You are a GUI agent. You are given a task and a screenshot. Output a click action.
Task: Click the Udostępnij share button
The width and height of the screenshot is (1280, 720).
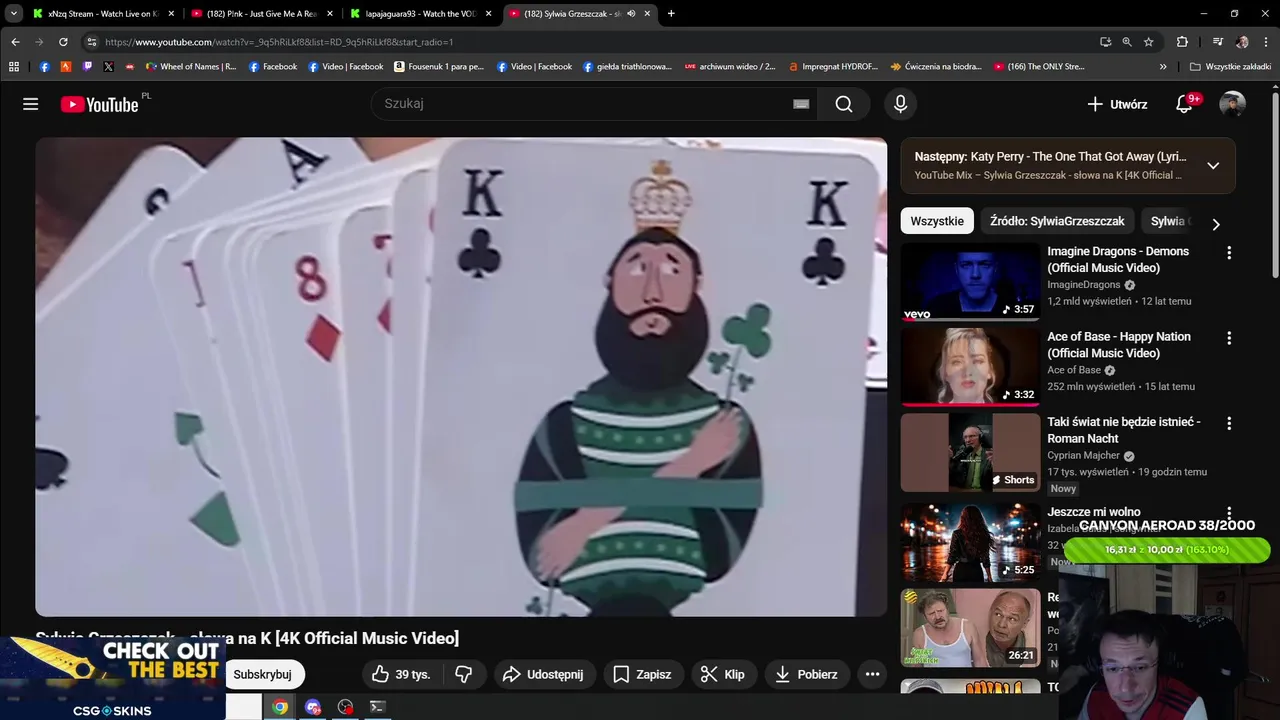pyautogui.click(x=542, y=674)
